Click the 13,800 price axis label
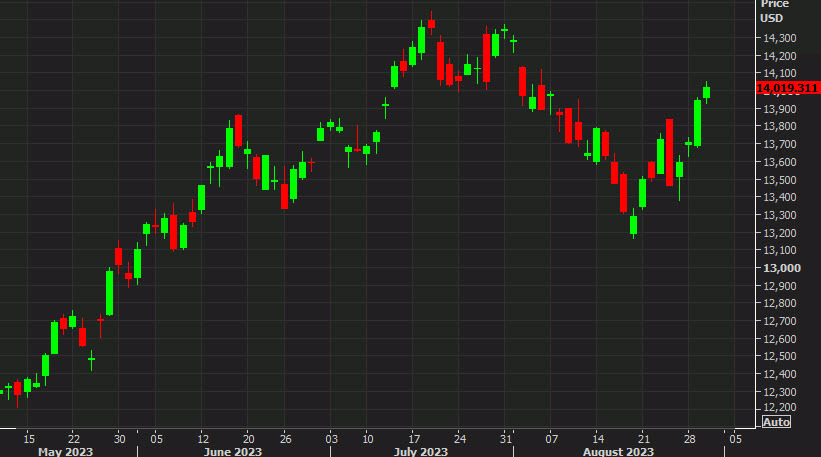 point(780,126)
